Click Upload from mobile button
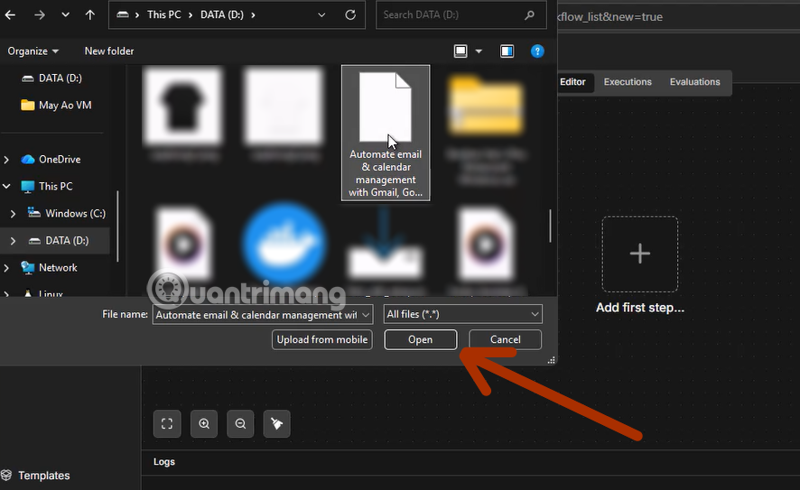Viewport: 800px width, 490px height. tap(322, 339)
